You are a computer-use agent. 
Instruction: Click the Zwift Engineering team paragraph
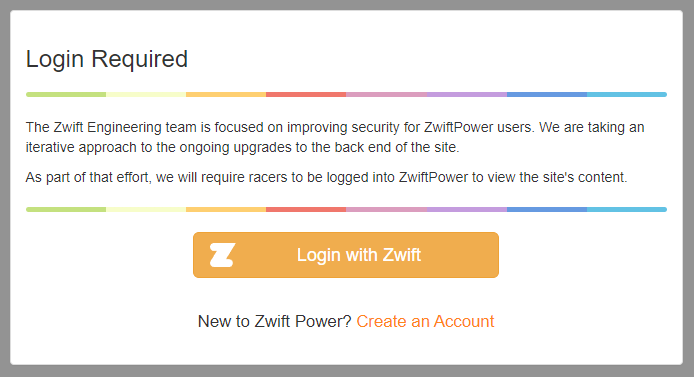(335, 137)
